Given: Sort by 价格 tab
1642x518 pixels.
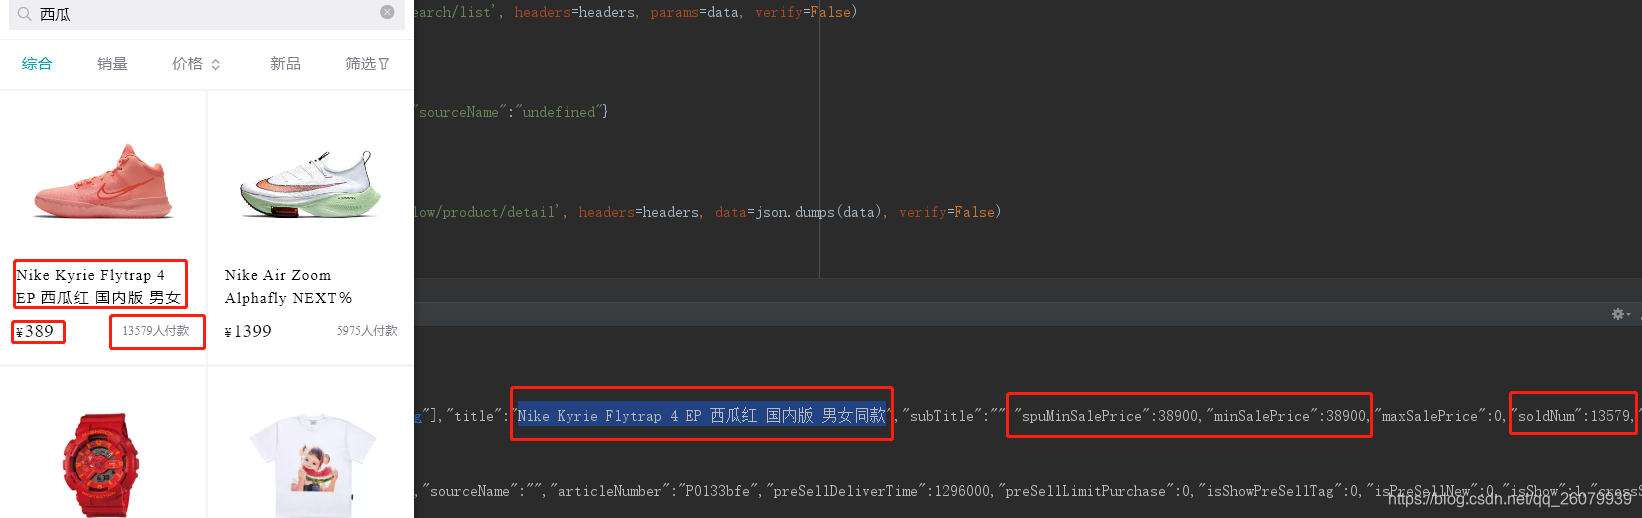Looking at the screenshot, I should pyautogui.click(x=187, y=64).
